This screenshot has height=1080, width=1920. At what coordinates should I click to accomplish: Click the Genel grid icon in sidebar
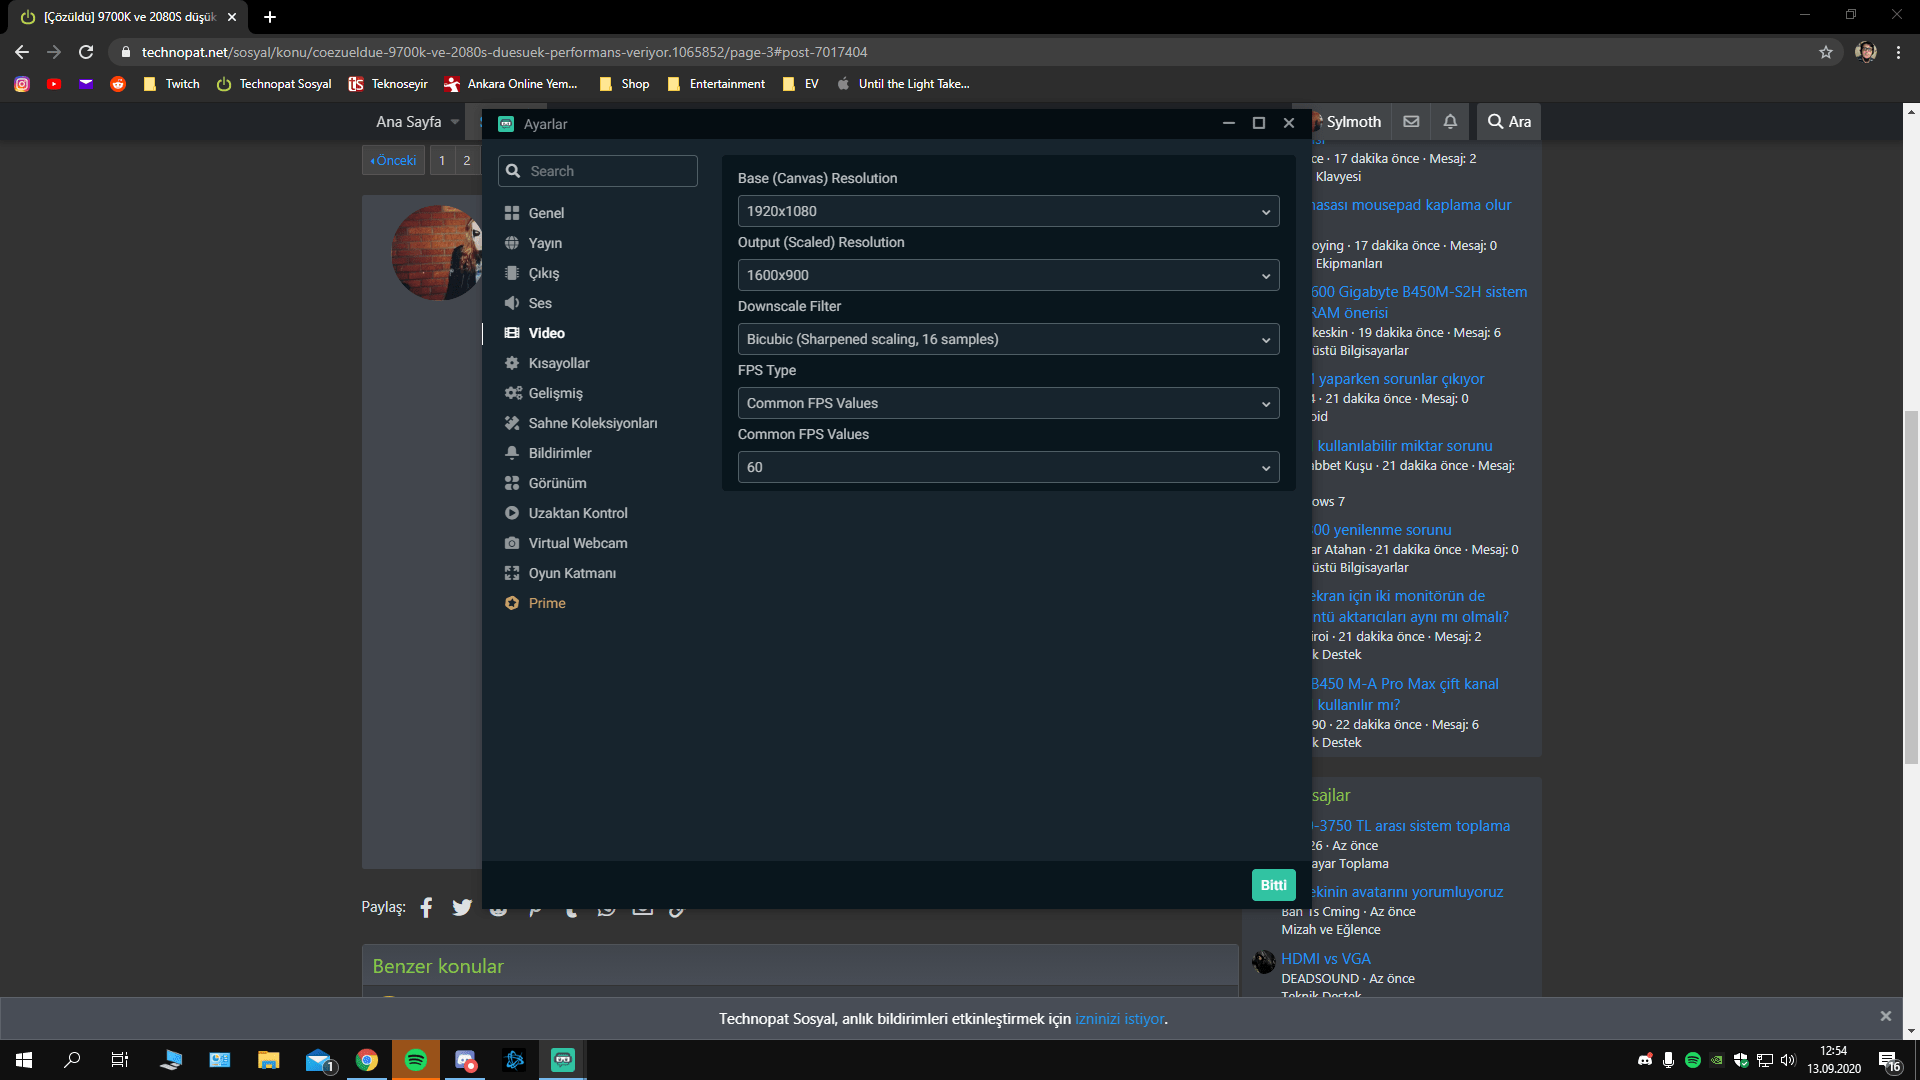(x=512, y=213)
